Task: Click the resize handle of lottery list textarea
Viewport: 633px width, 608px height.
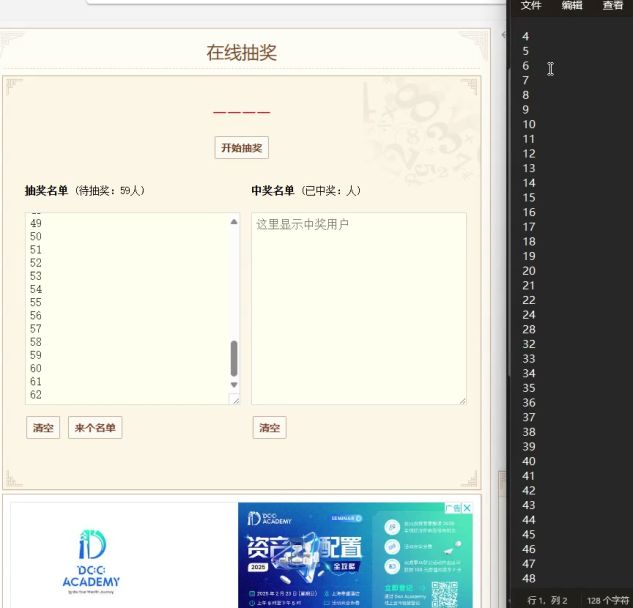Action: click(x=234, y=399)
